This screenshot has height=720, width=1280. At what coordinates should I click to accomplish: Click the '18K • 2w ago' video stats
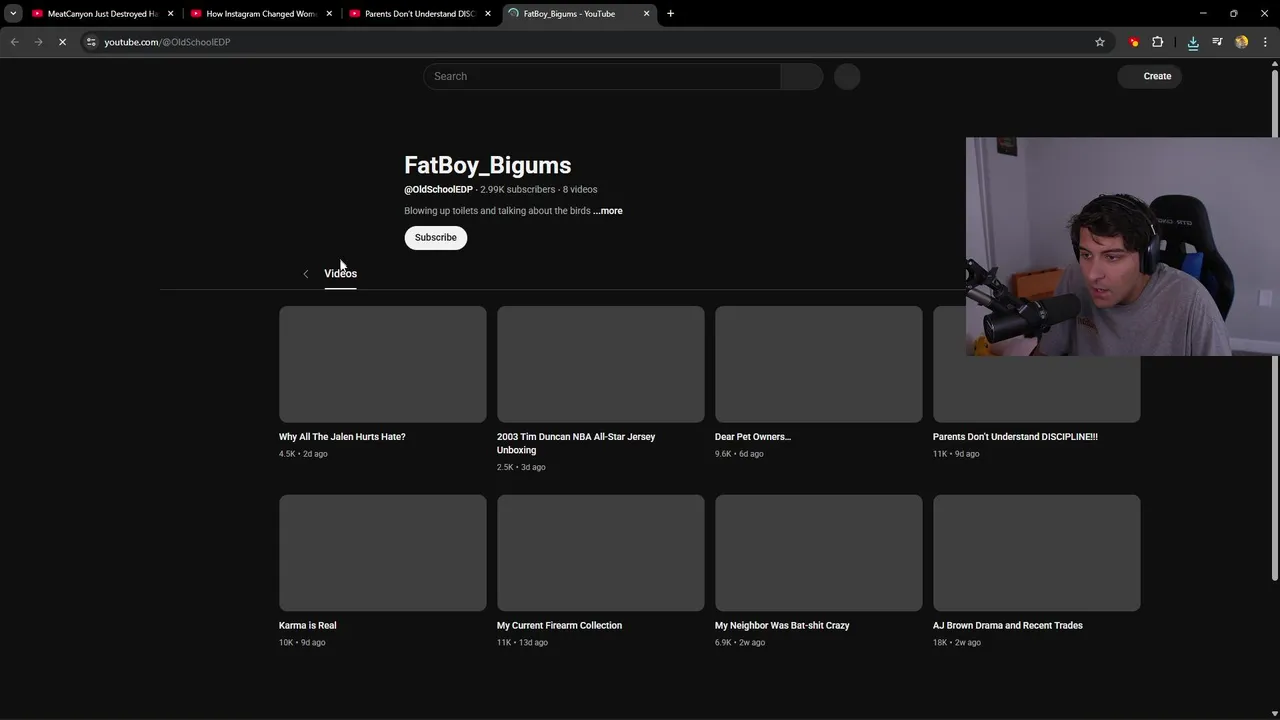click(957, 643)
